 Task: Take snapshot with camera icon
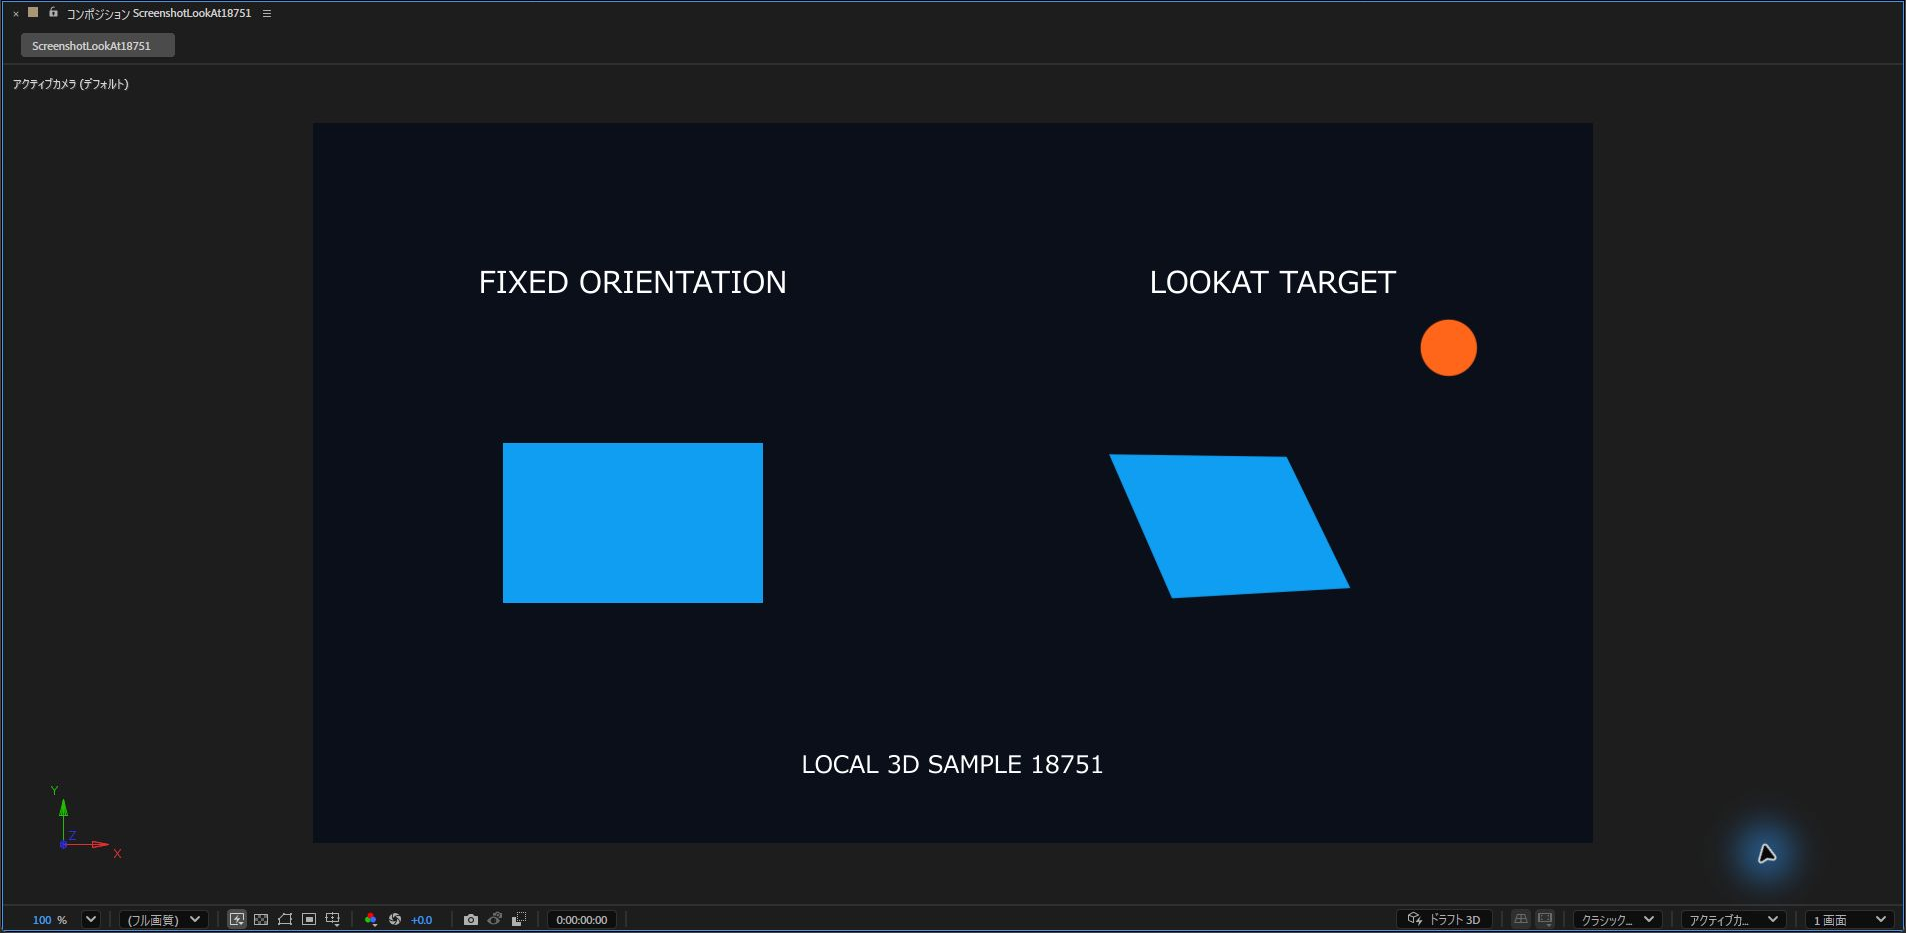pos(471,919)
